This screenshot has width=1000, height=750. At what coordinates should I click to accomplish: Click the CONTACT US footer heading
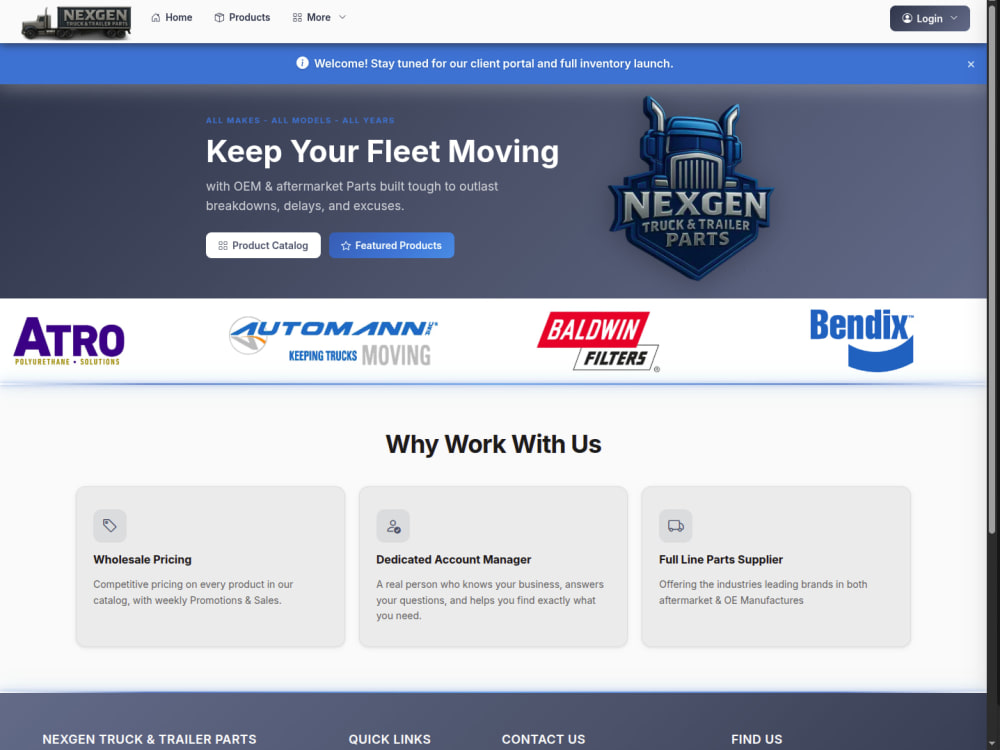tap(543, 739)
